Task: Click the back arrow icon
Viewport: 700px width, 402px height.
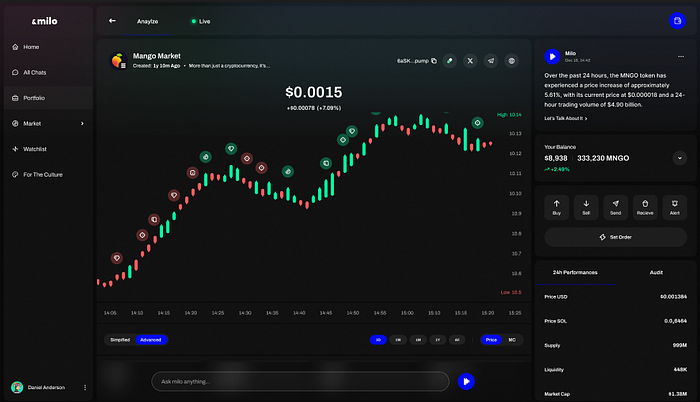Action: [112, 20]
